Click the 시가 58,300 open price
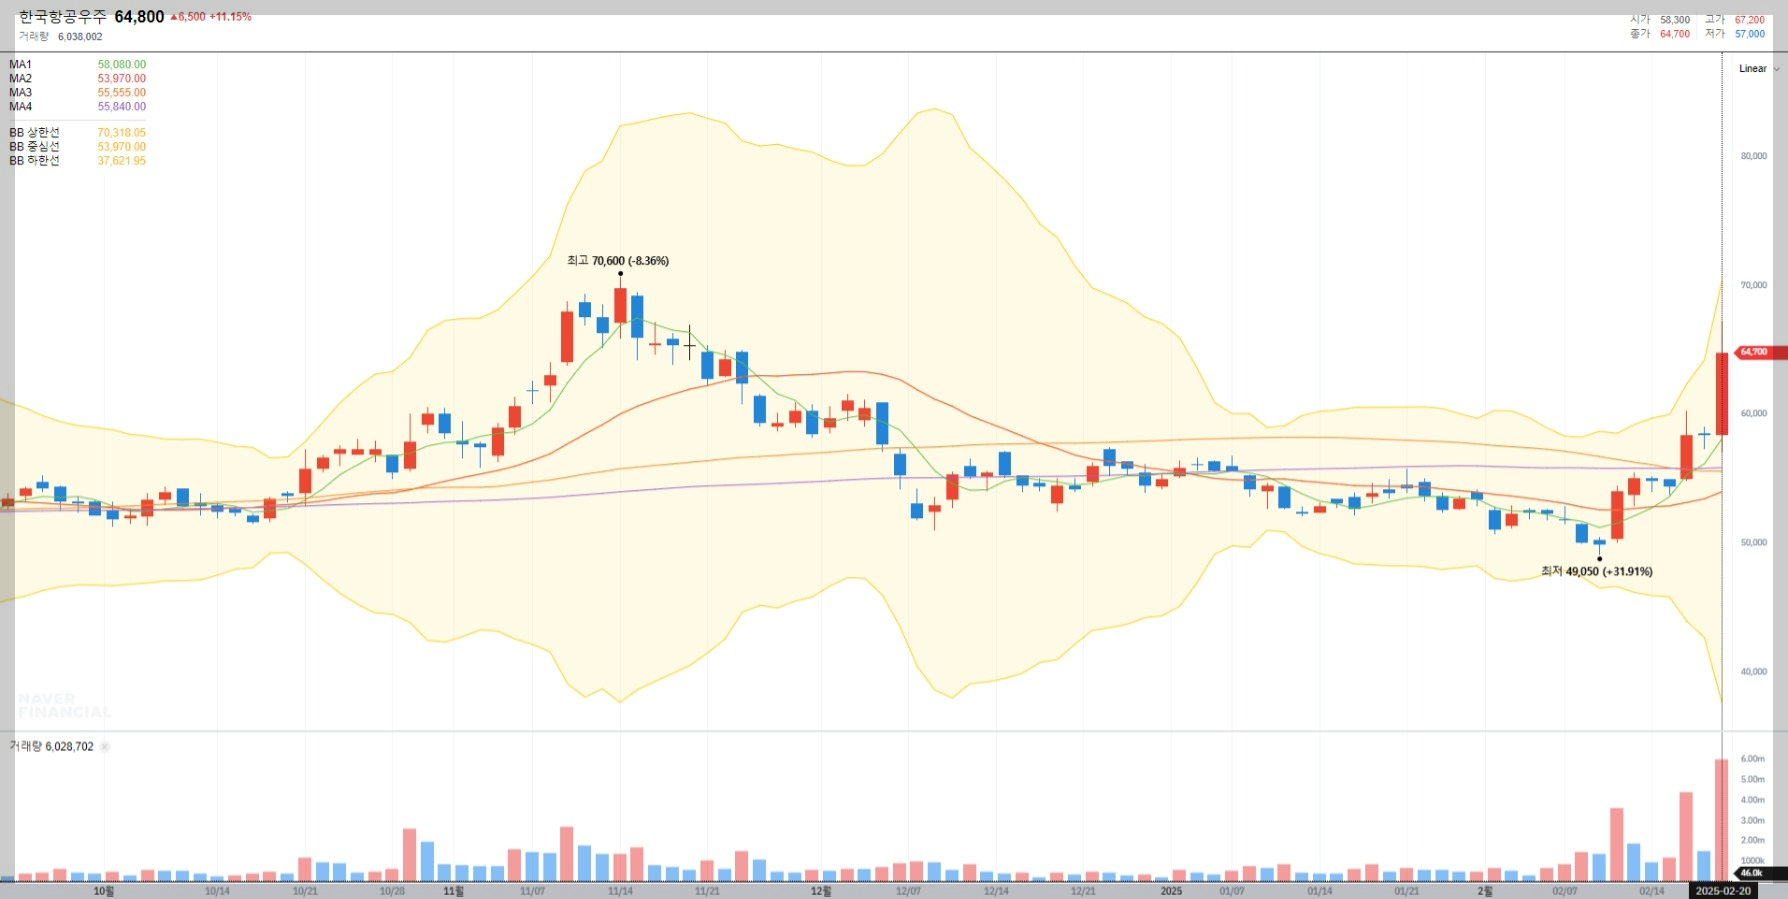1788x899 pixels. tap(1660, 19)
